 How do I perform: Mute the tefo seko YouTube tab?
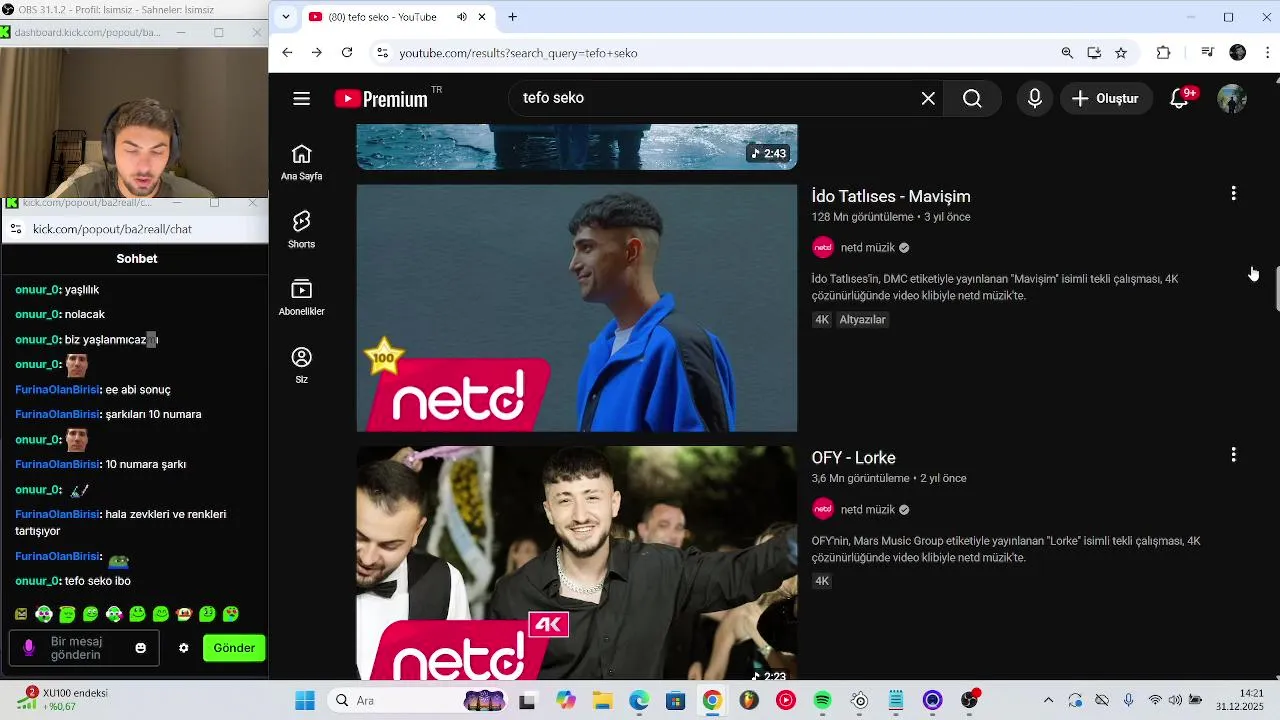pyautogui.click(x=462, y=17)
